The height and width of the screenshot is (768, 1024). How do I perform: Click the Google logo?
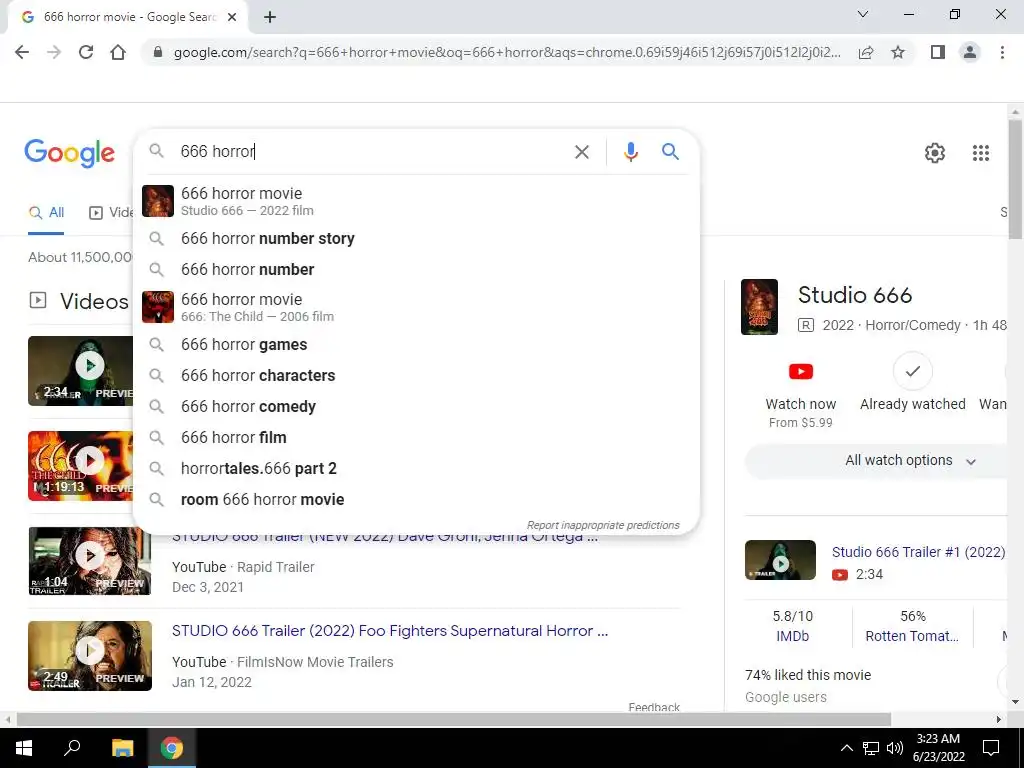[x=69, y=153]
